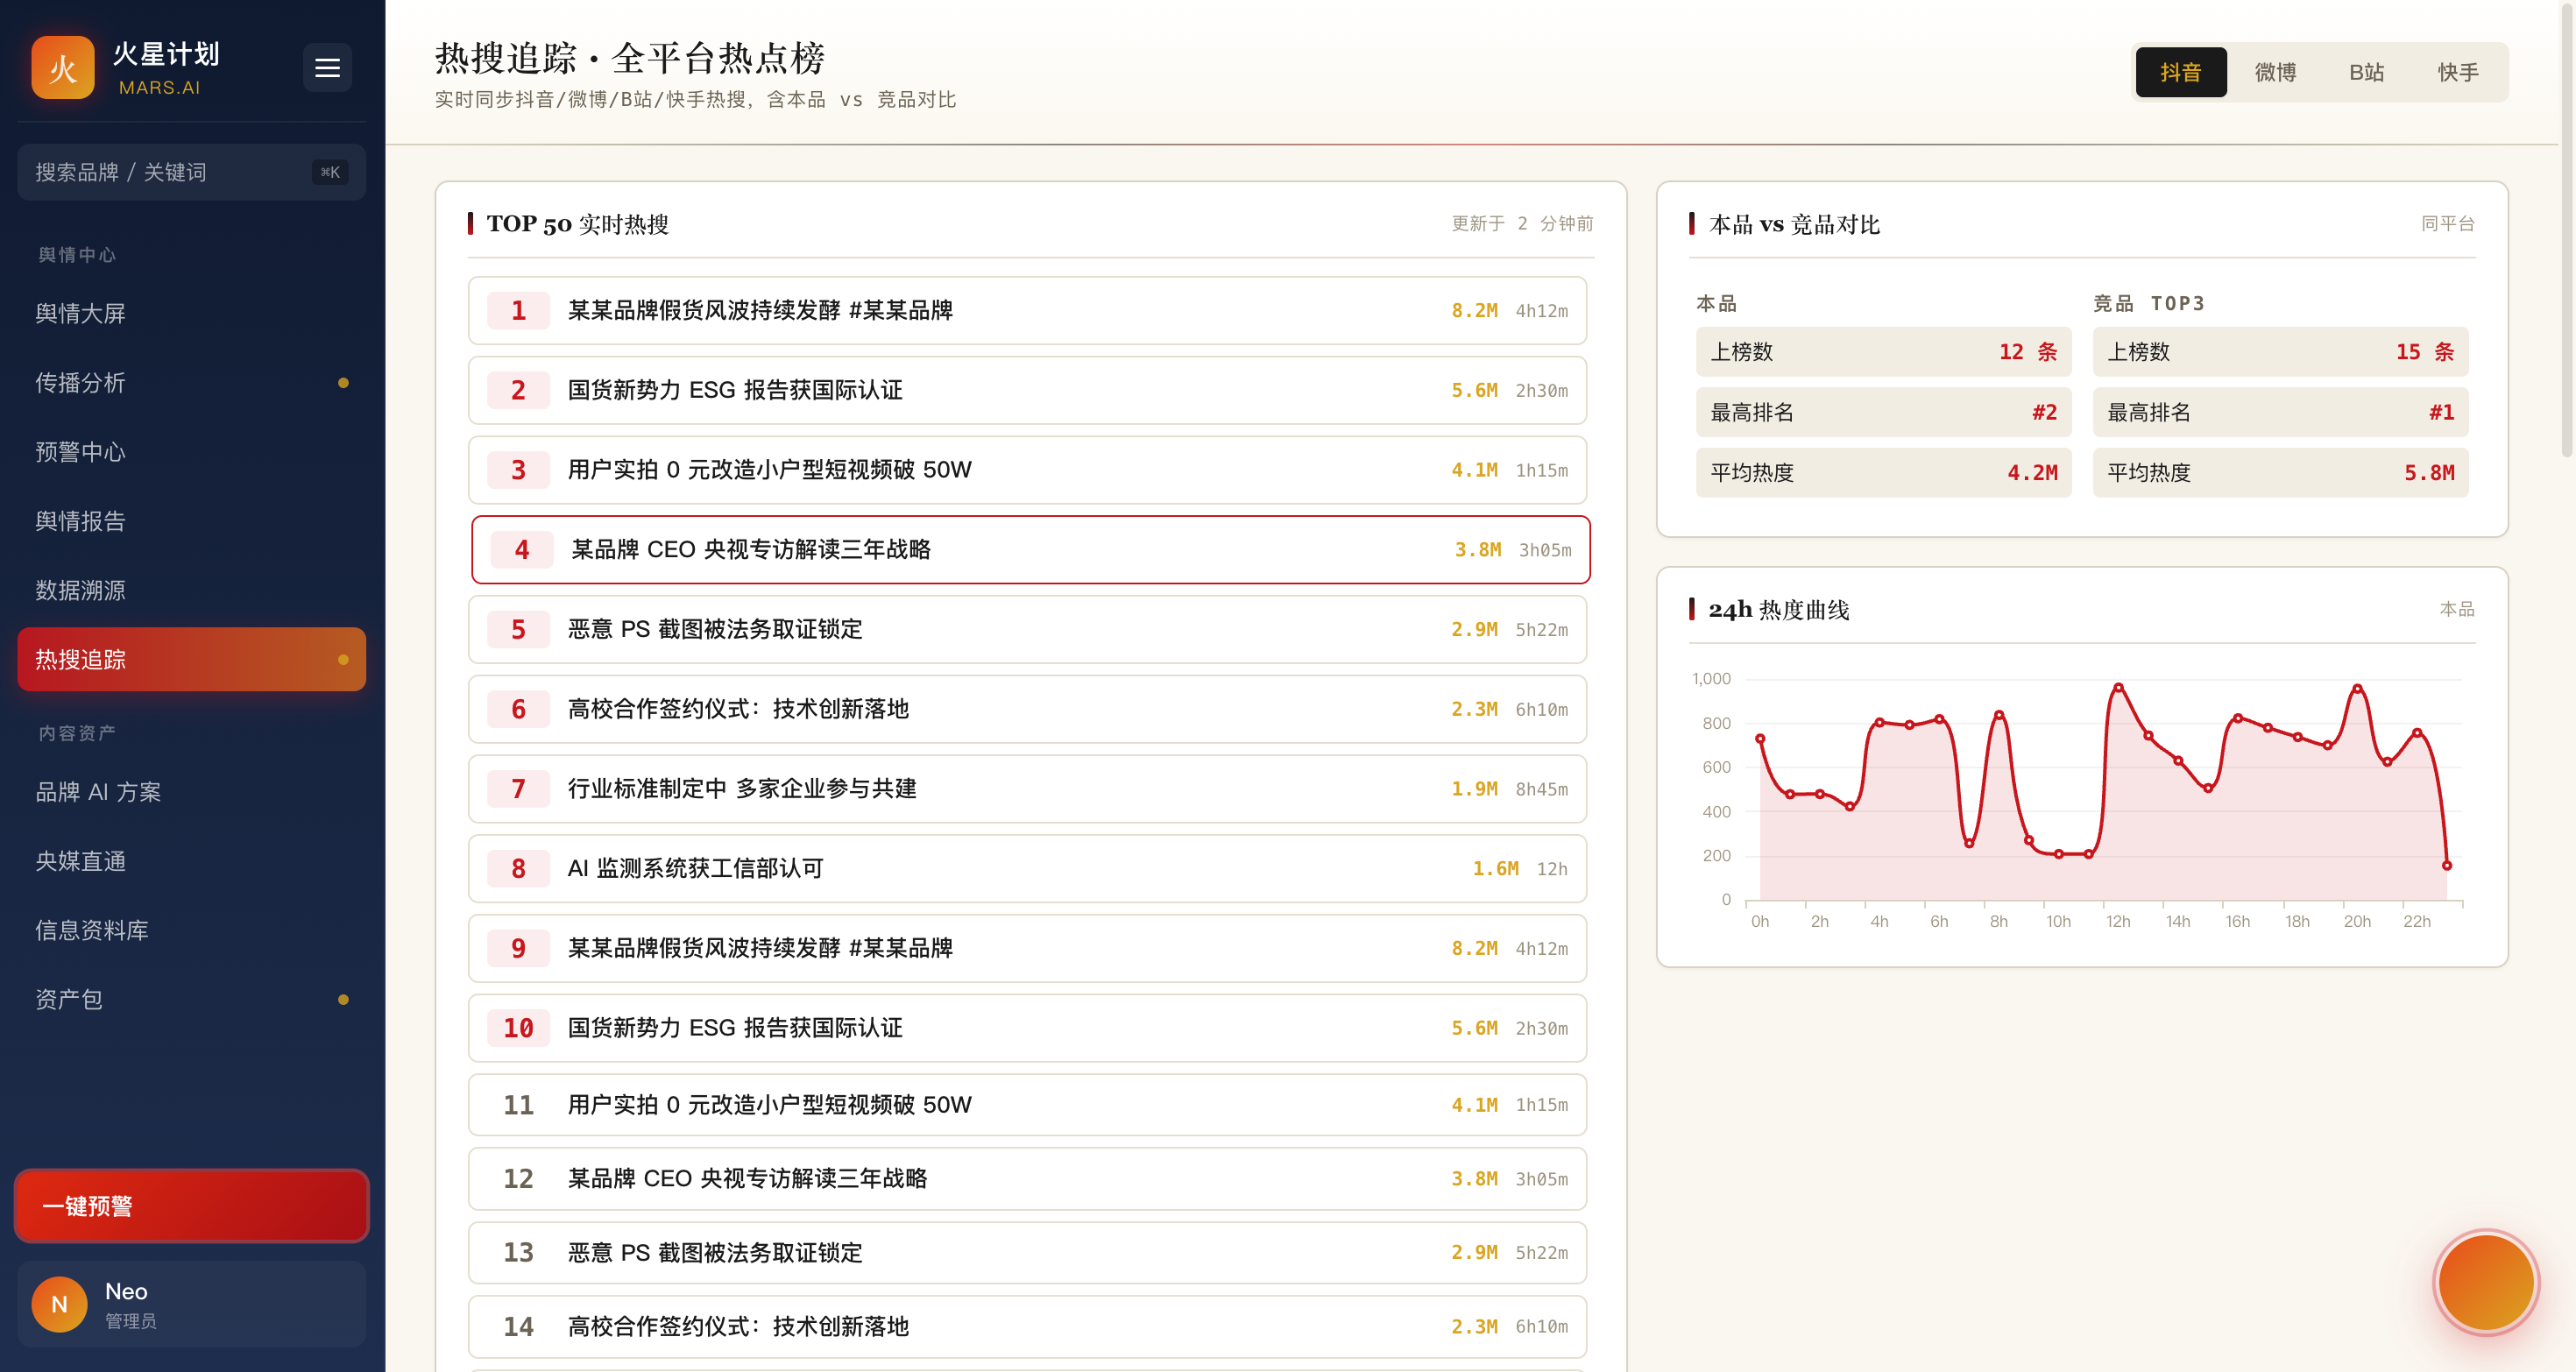Select the 抖音 platform tab

click(2181, 72)
